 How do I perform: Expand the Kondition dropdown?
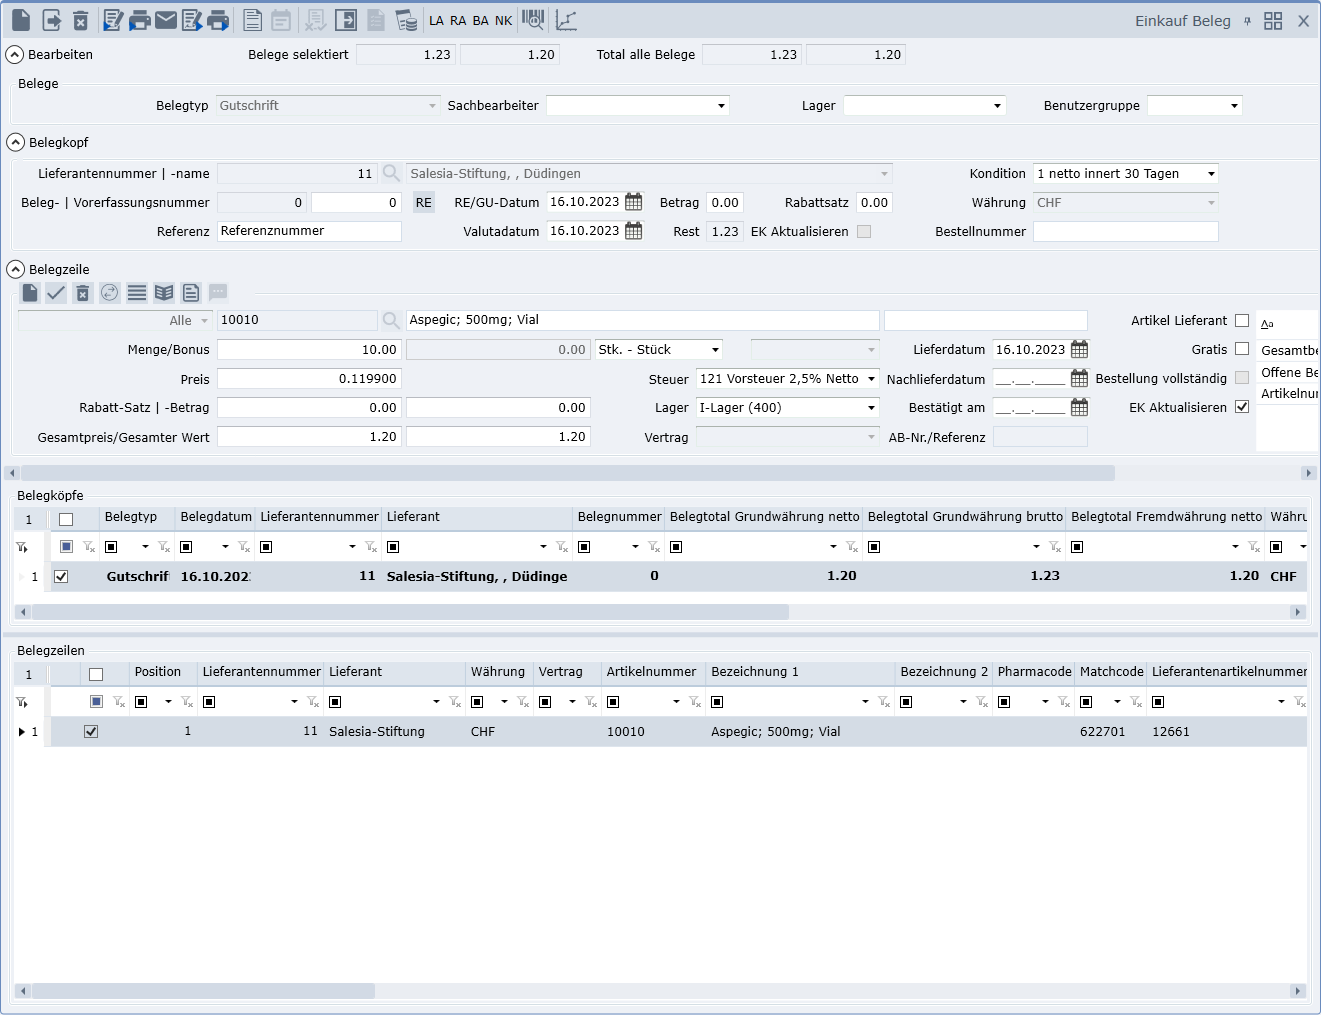pyautogui.click(x=1211, y=174)
